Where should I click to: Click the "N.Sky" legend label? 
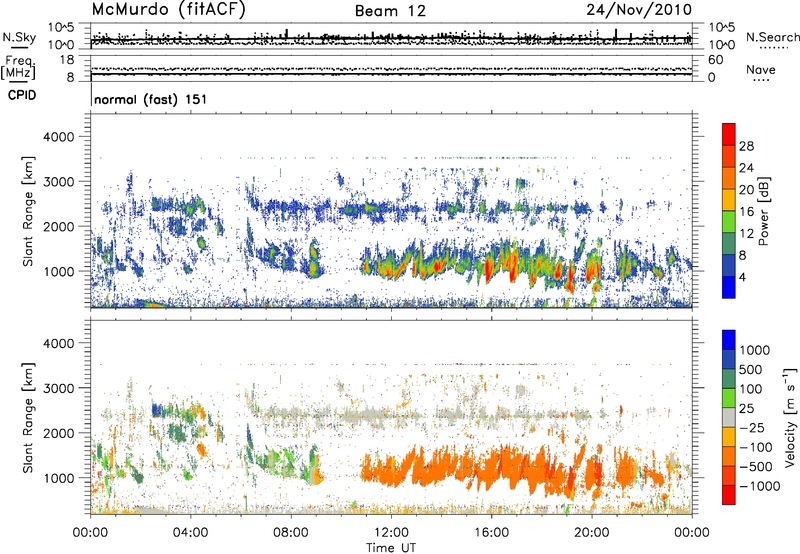coord(19,37)
